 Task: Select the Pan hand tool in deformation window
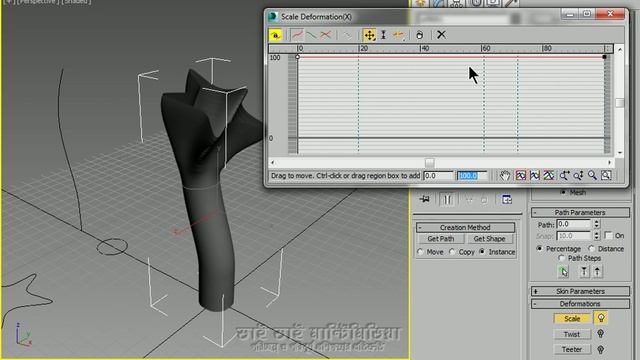click(x=505, y=176)
